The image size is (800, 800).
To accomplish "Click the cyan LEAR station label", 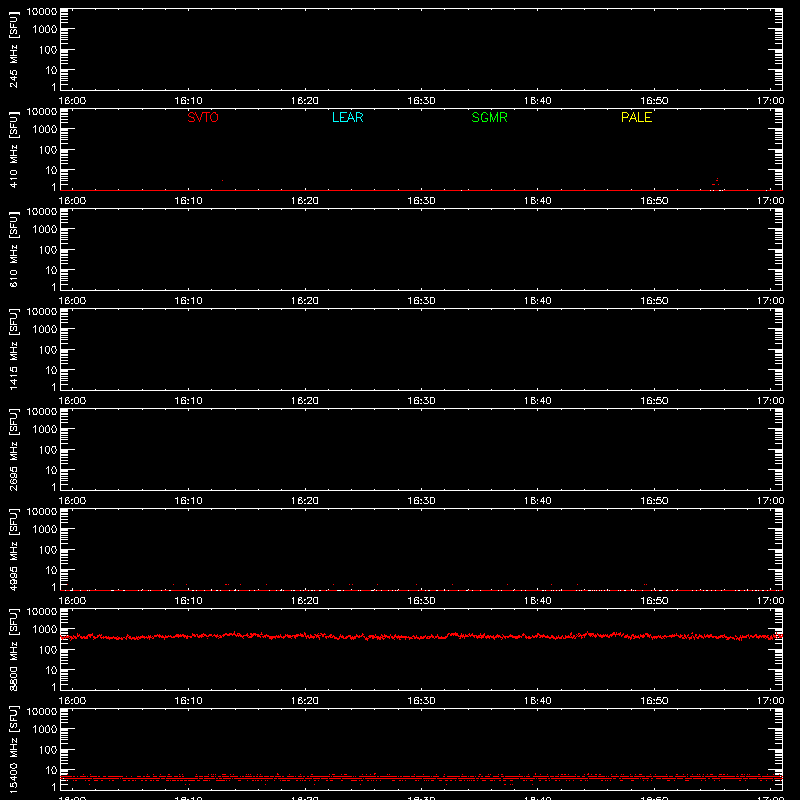I will click(347, 117).
